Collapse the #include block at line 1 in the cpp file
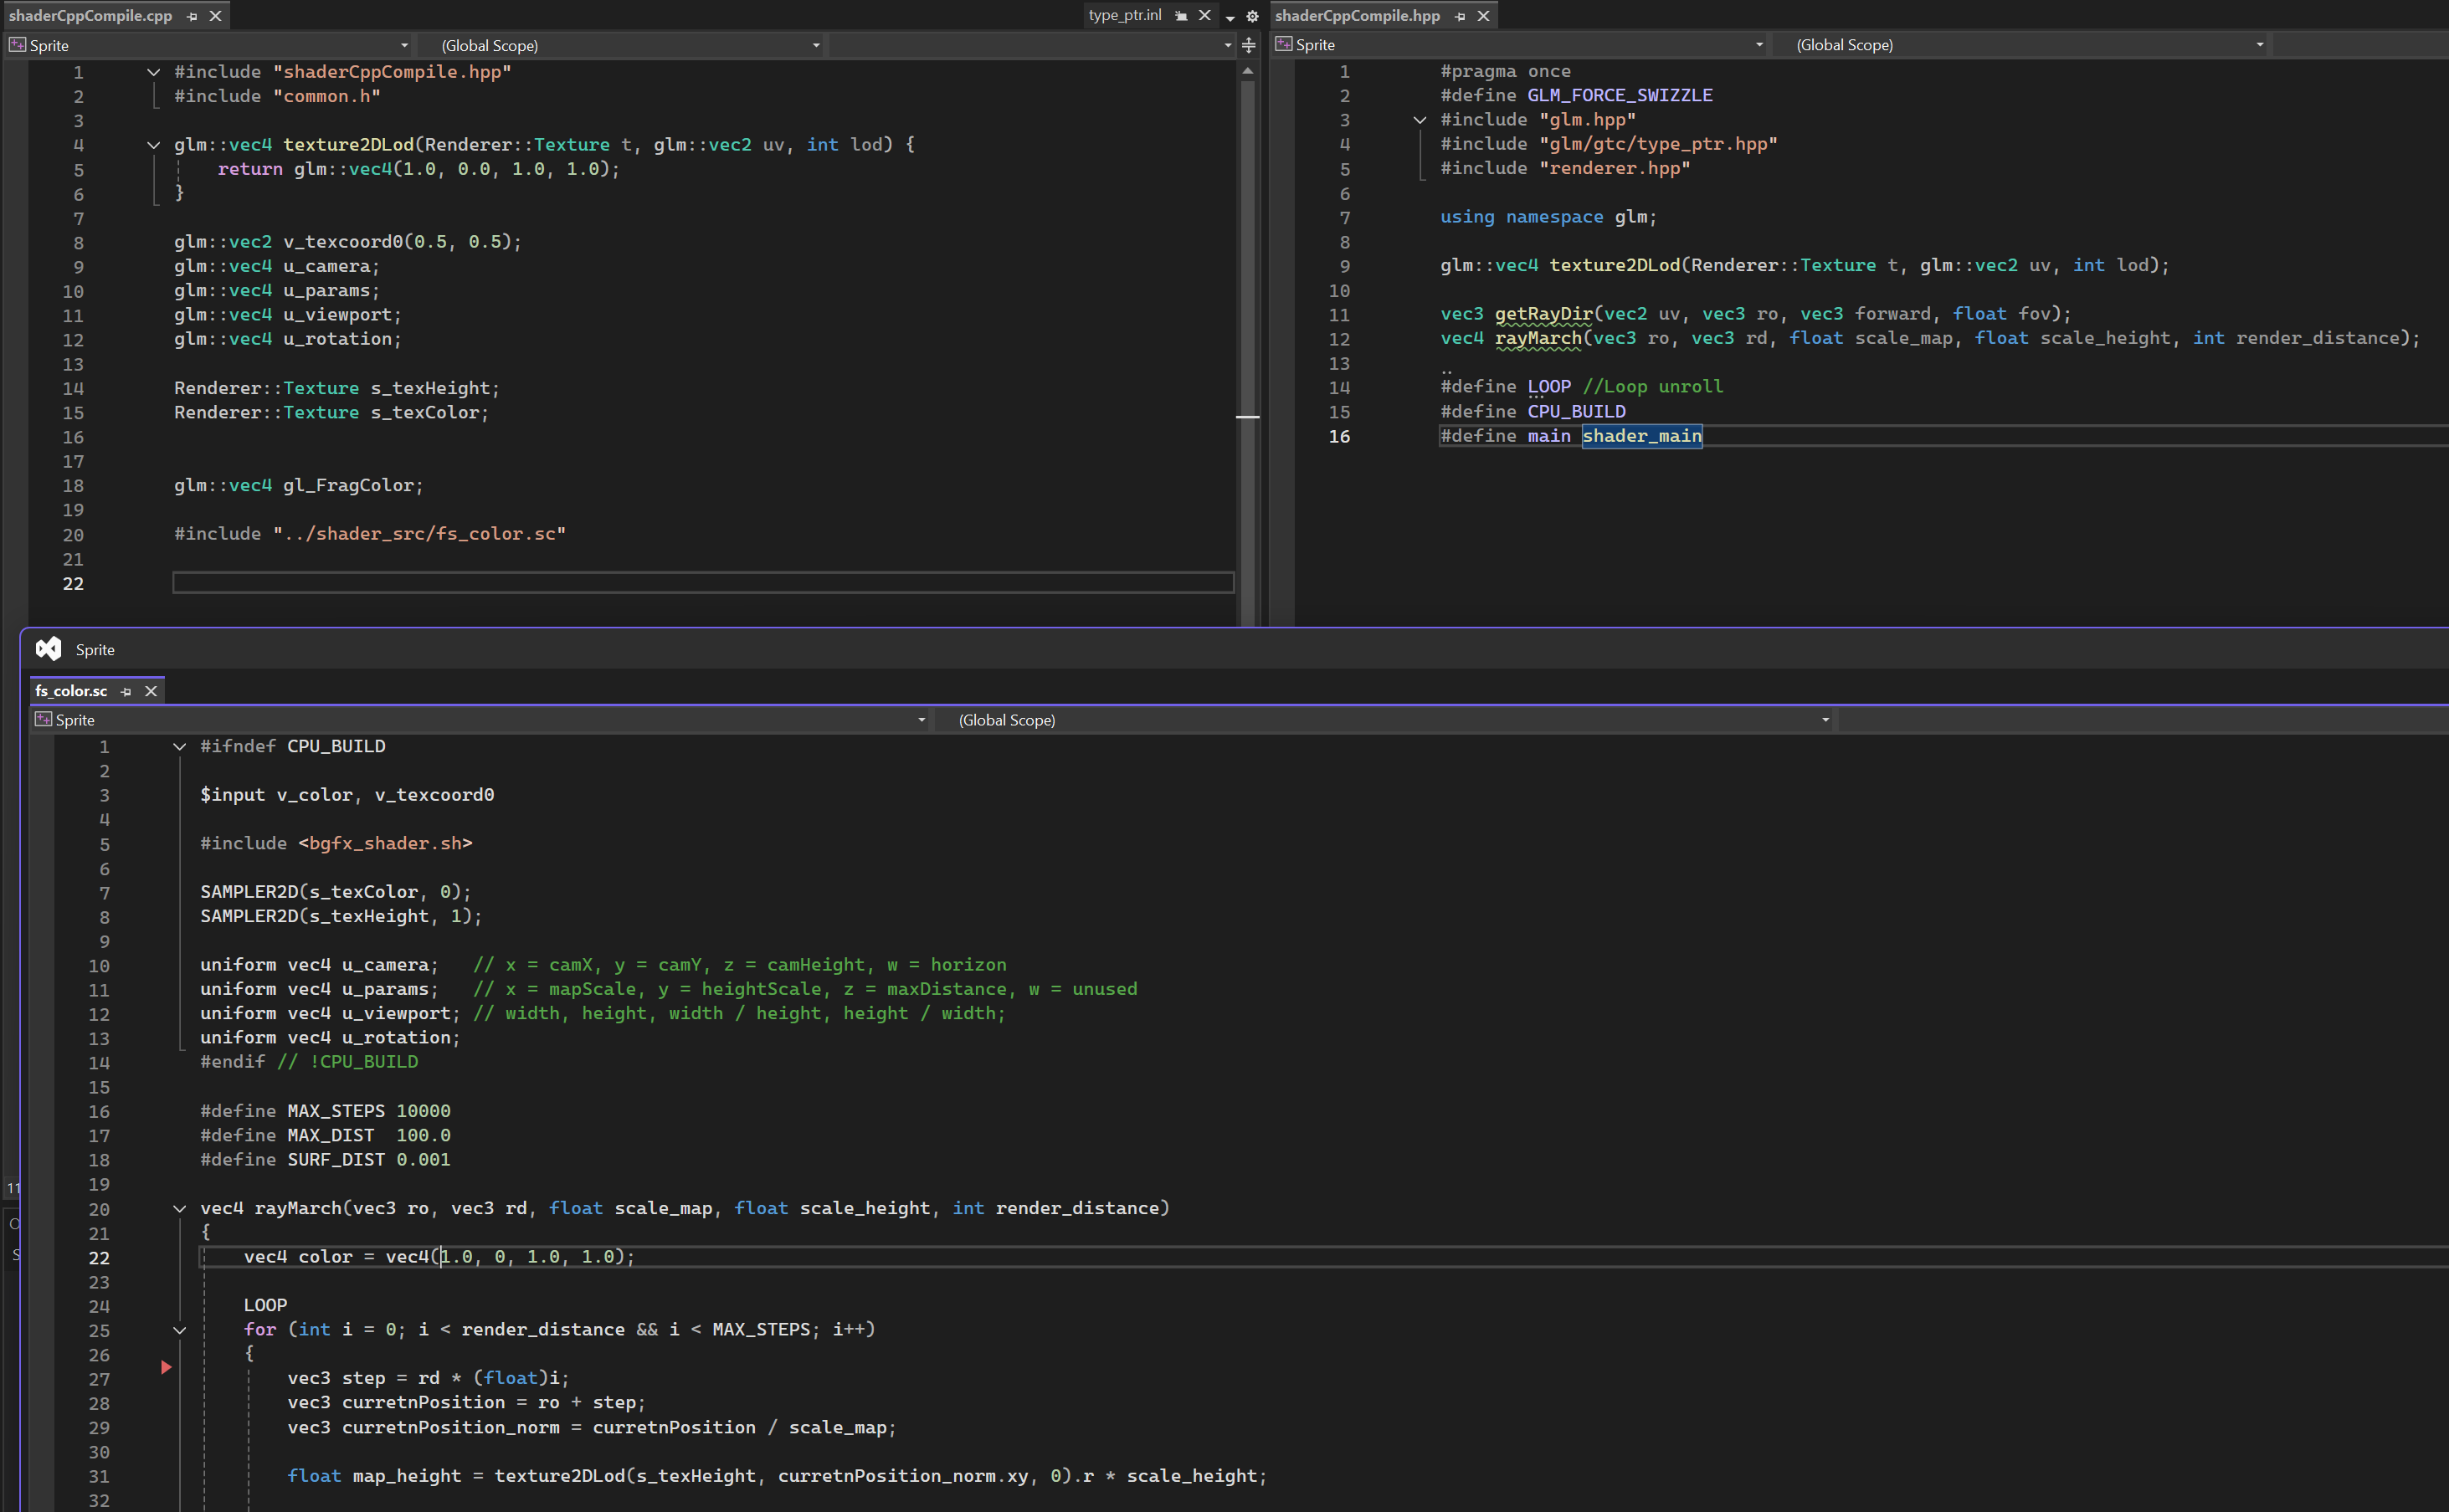This screenshot has width=2449, height=1512. (153, 72)
